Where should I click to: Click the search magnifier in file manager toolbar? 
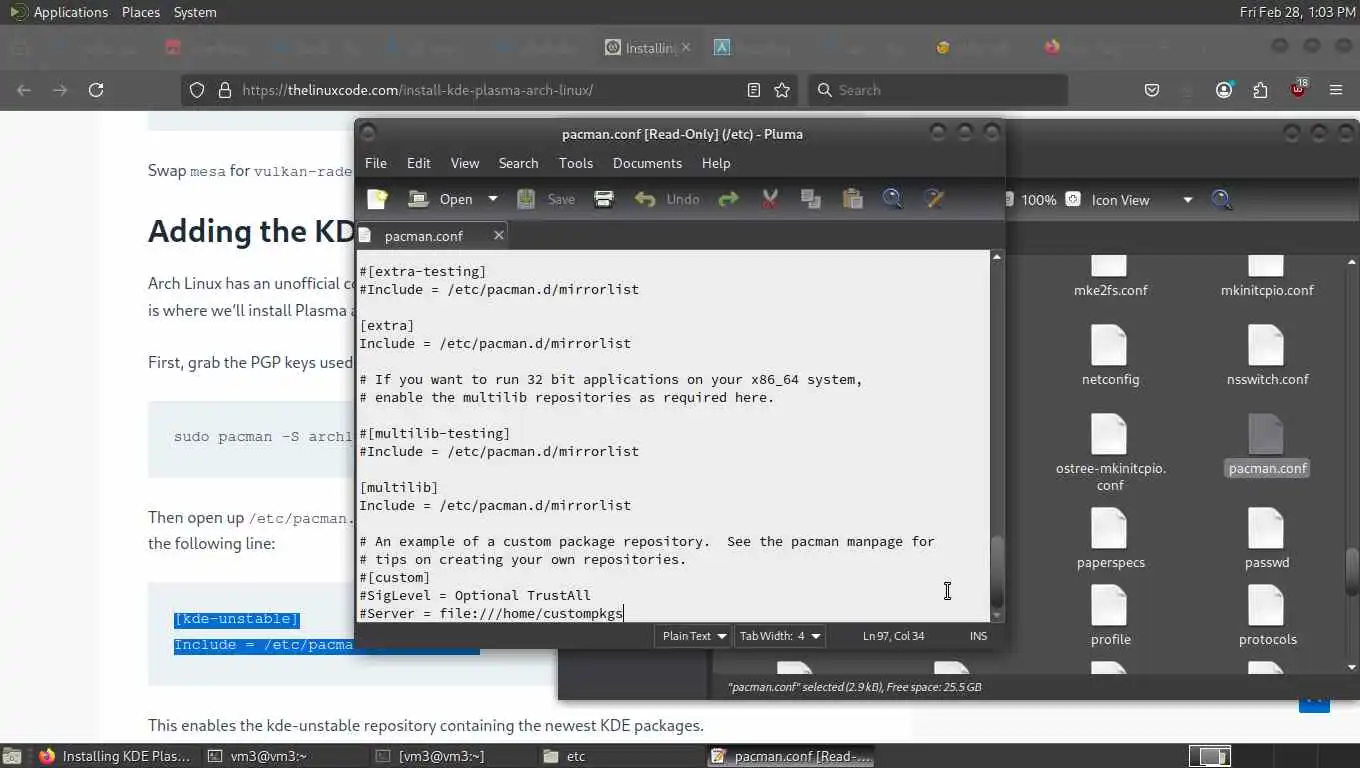(1221, 200)
